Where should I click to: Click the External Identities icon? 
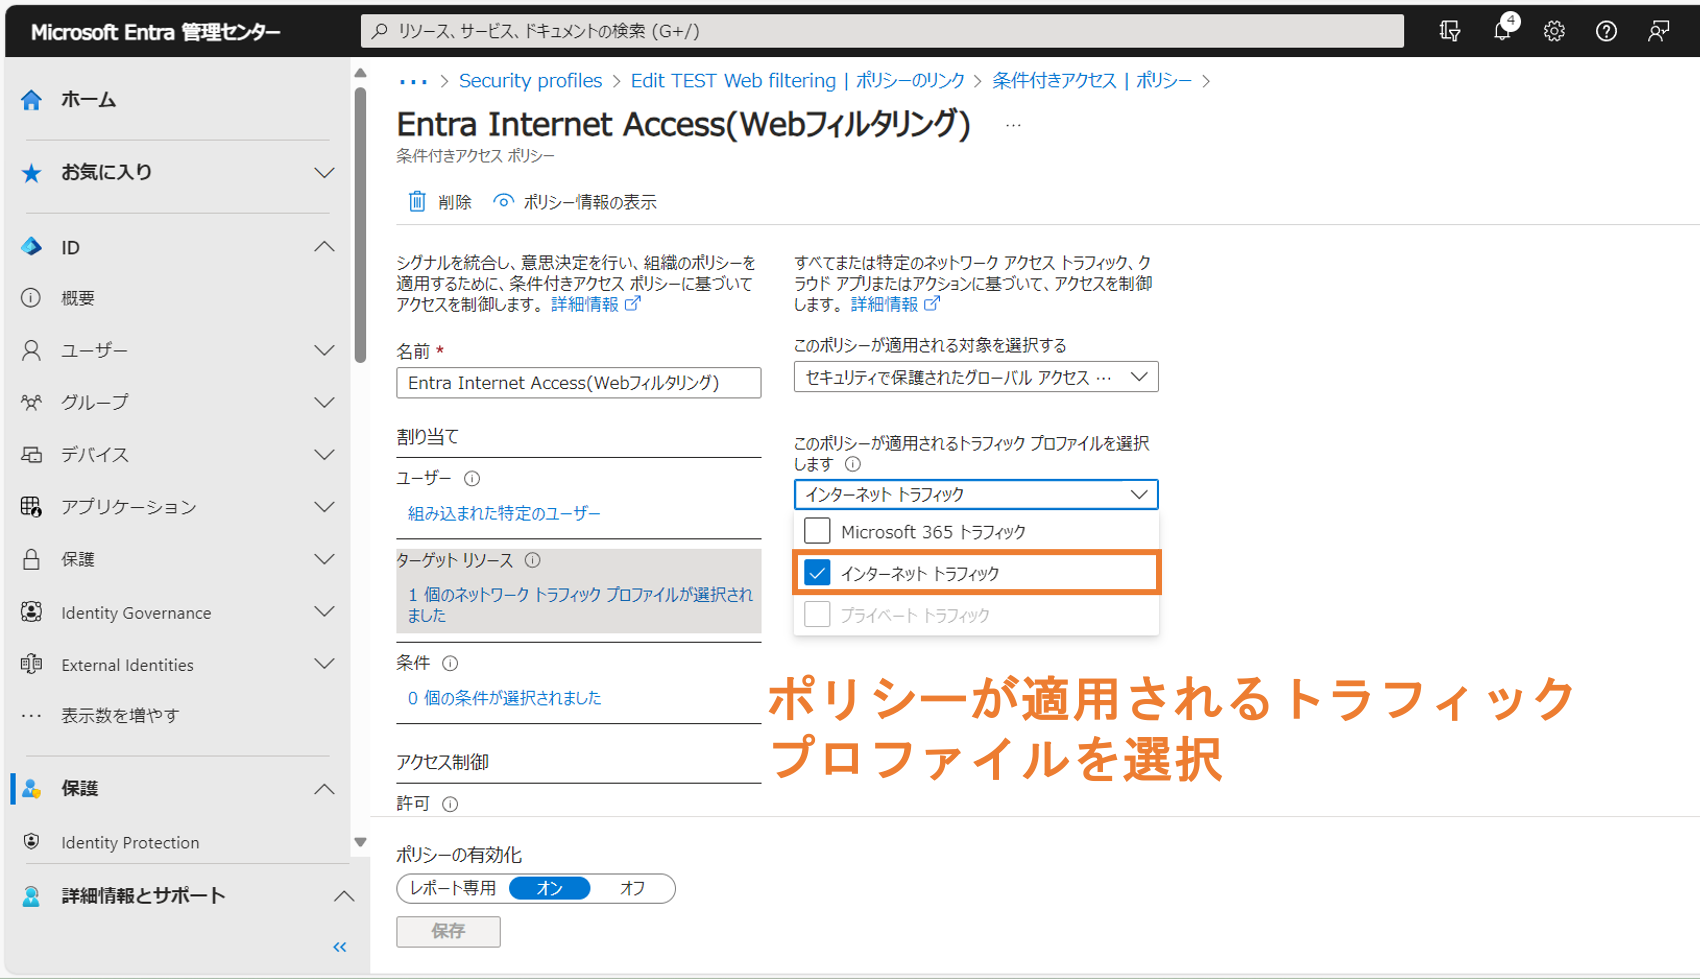32,664
